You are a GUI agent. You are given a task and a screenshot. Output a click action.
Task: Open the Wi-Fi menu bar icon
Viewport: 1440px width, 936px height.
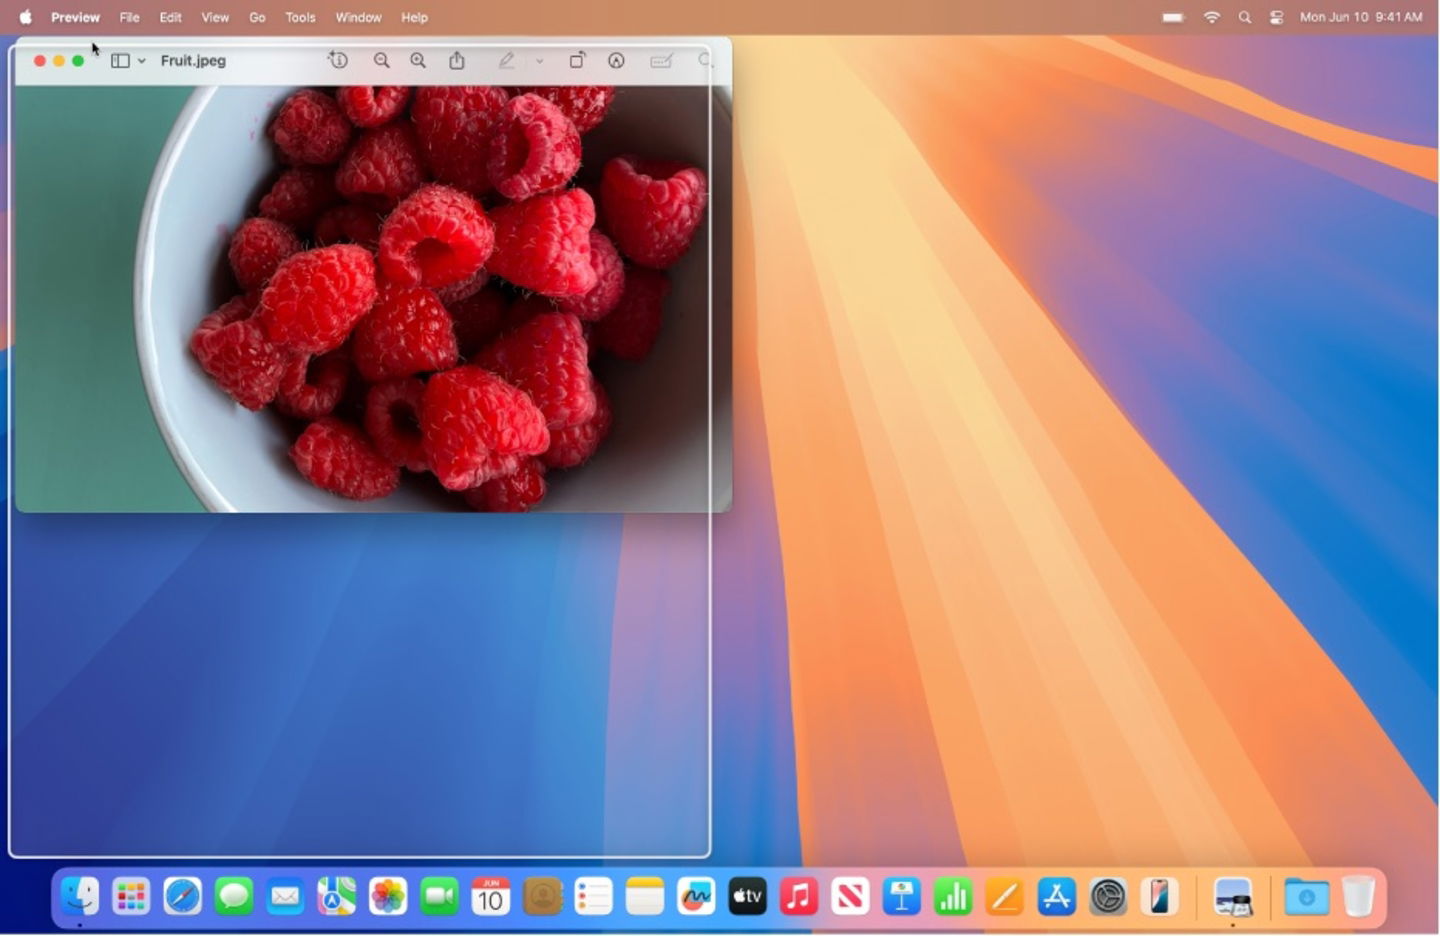pyautogui.click(x=1212, y=17)
